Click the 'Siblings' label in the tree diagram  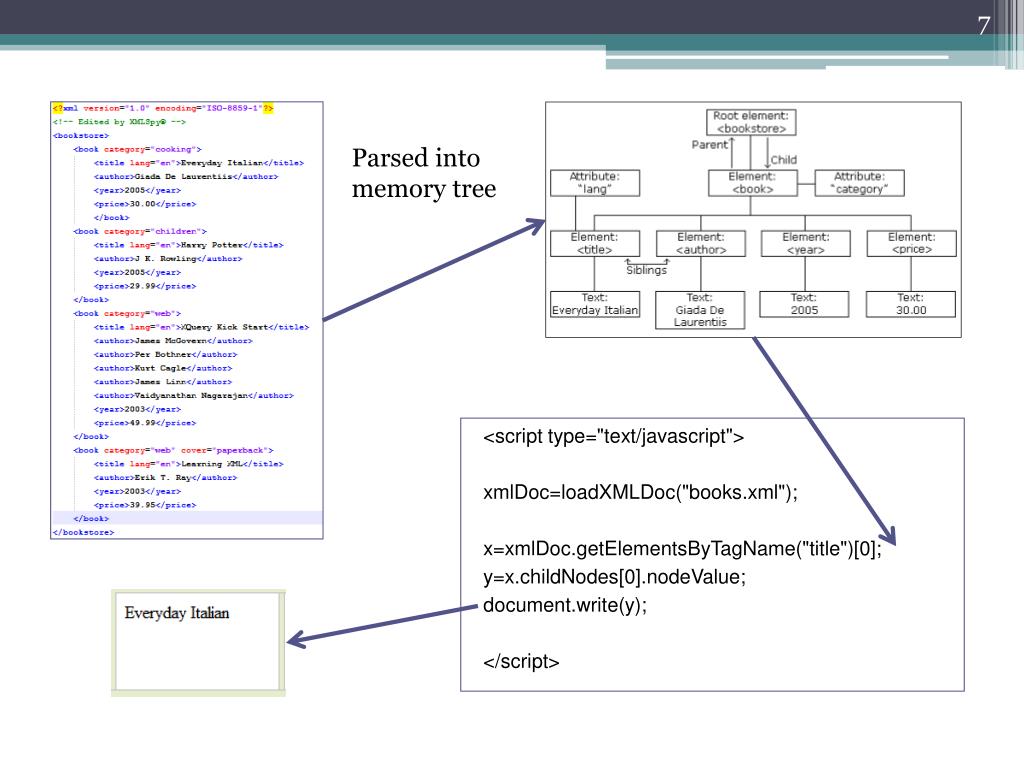point(647,270)
